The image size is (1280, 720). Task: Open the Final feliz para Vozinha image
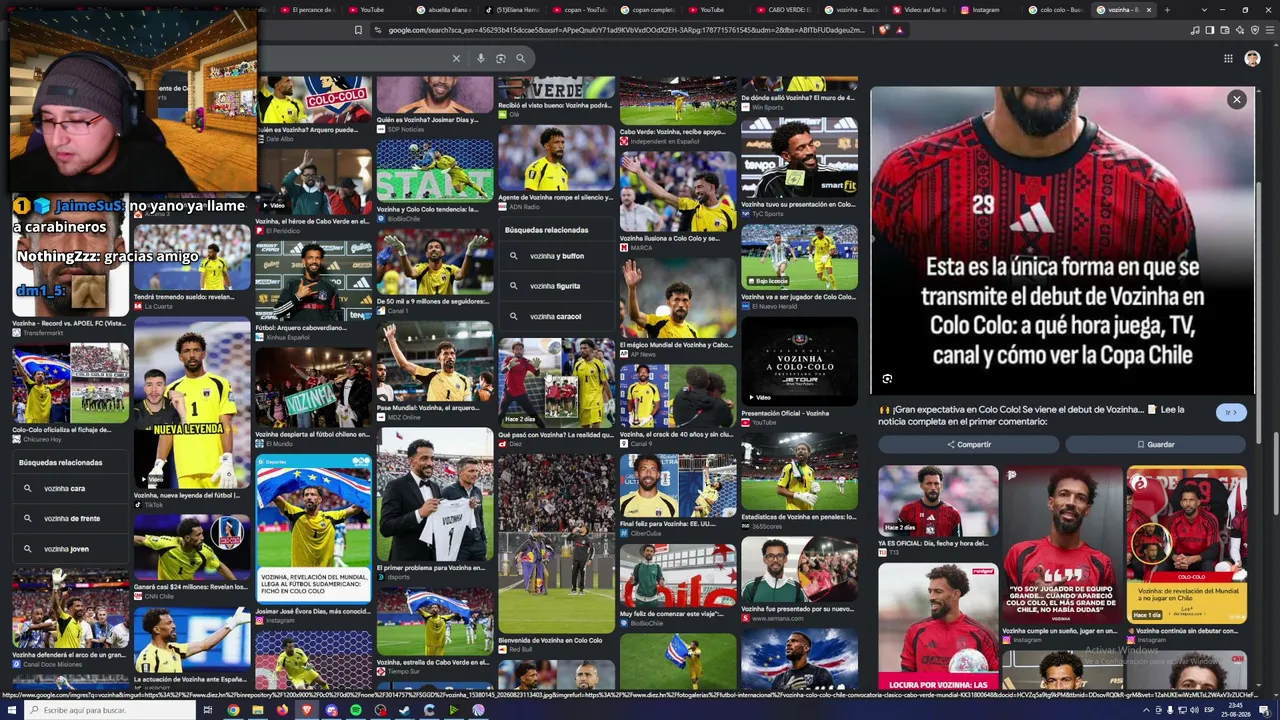677,485
